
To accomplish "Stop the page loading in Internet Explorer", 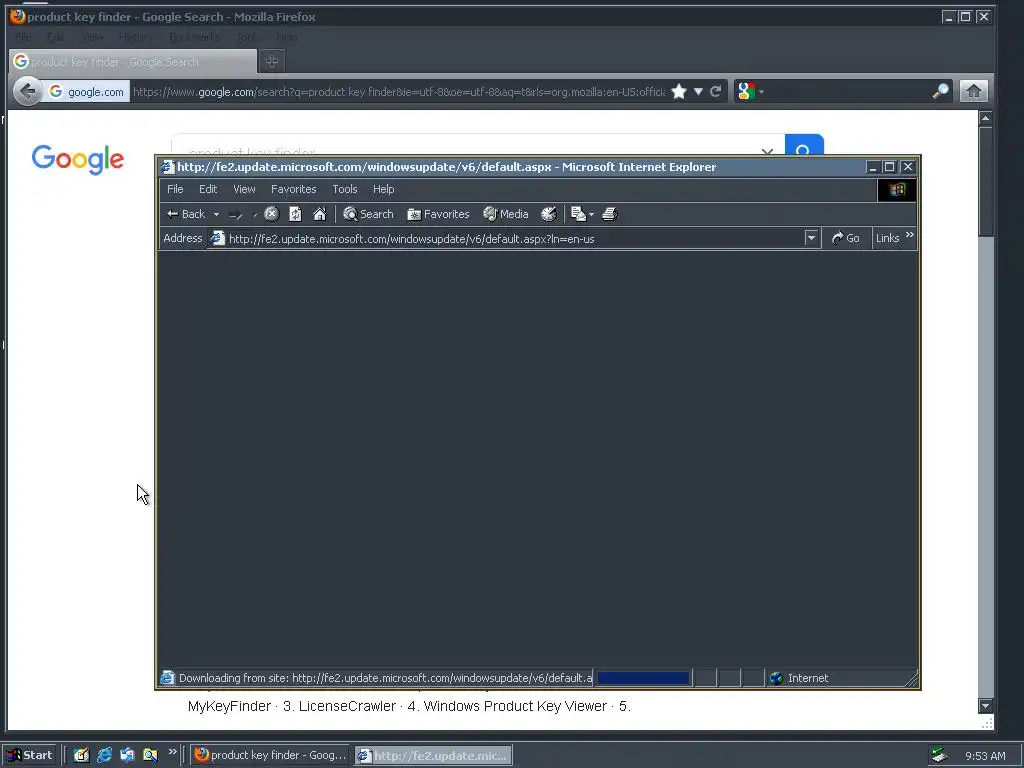I will 272,214.
